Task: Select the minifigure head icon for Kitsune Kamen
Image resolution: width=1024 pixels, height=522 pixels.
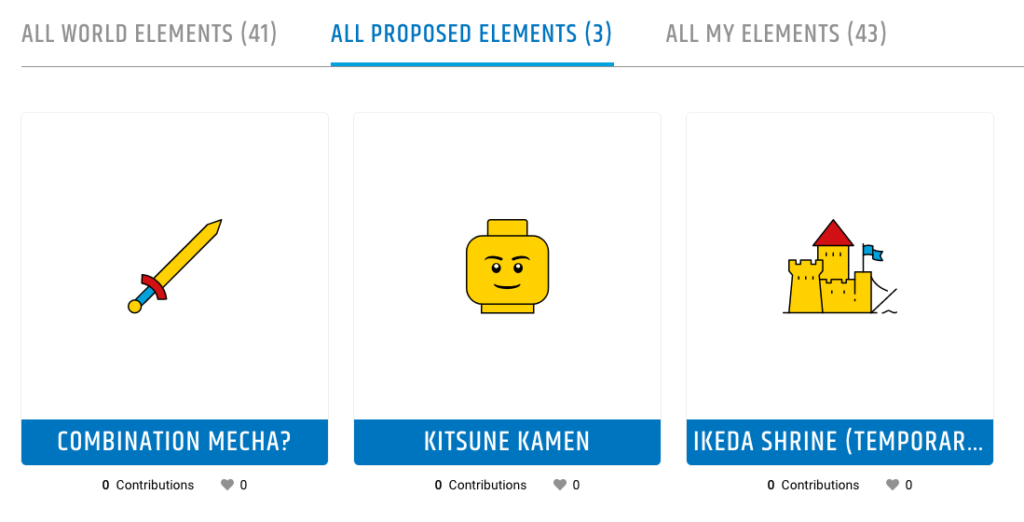Action: [507, 267]
